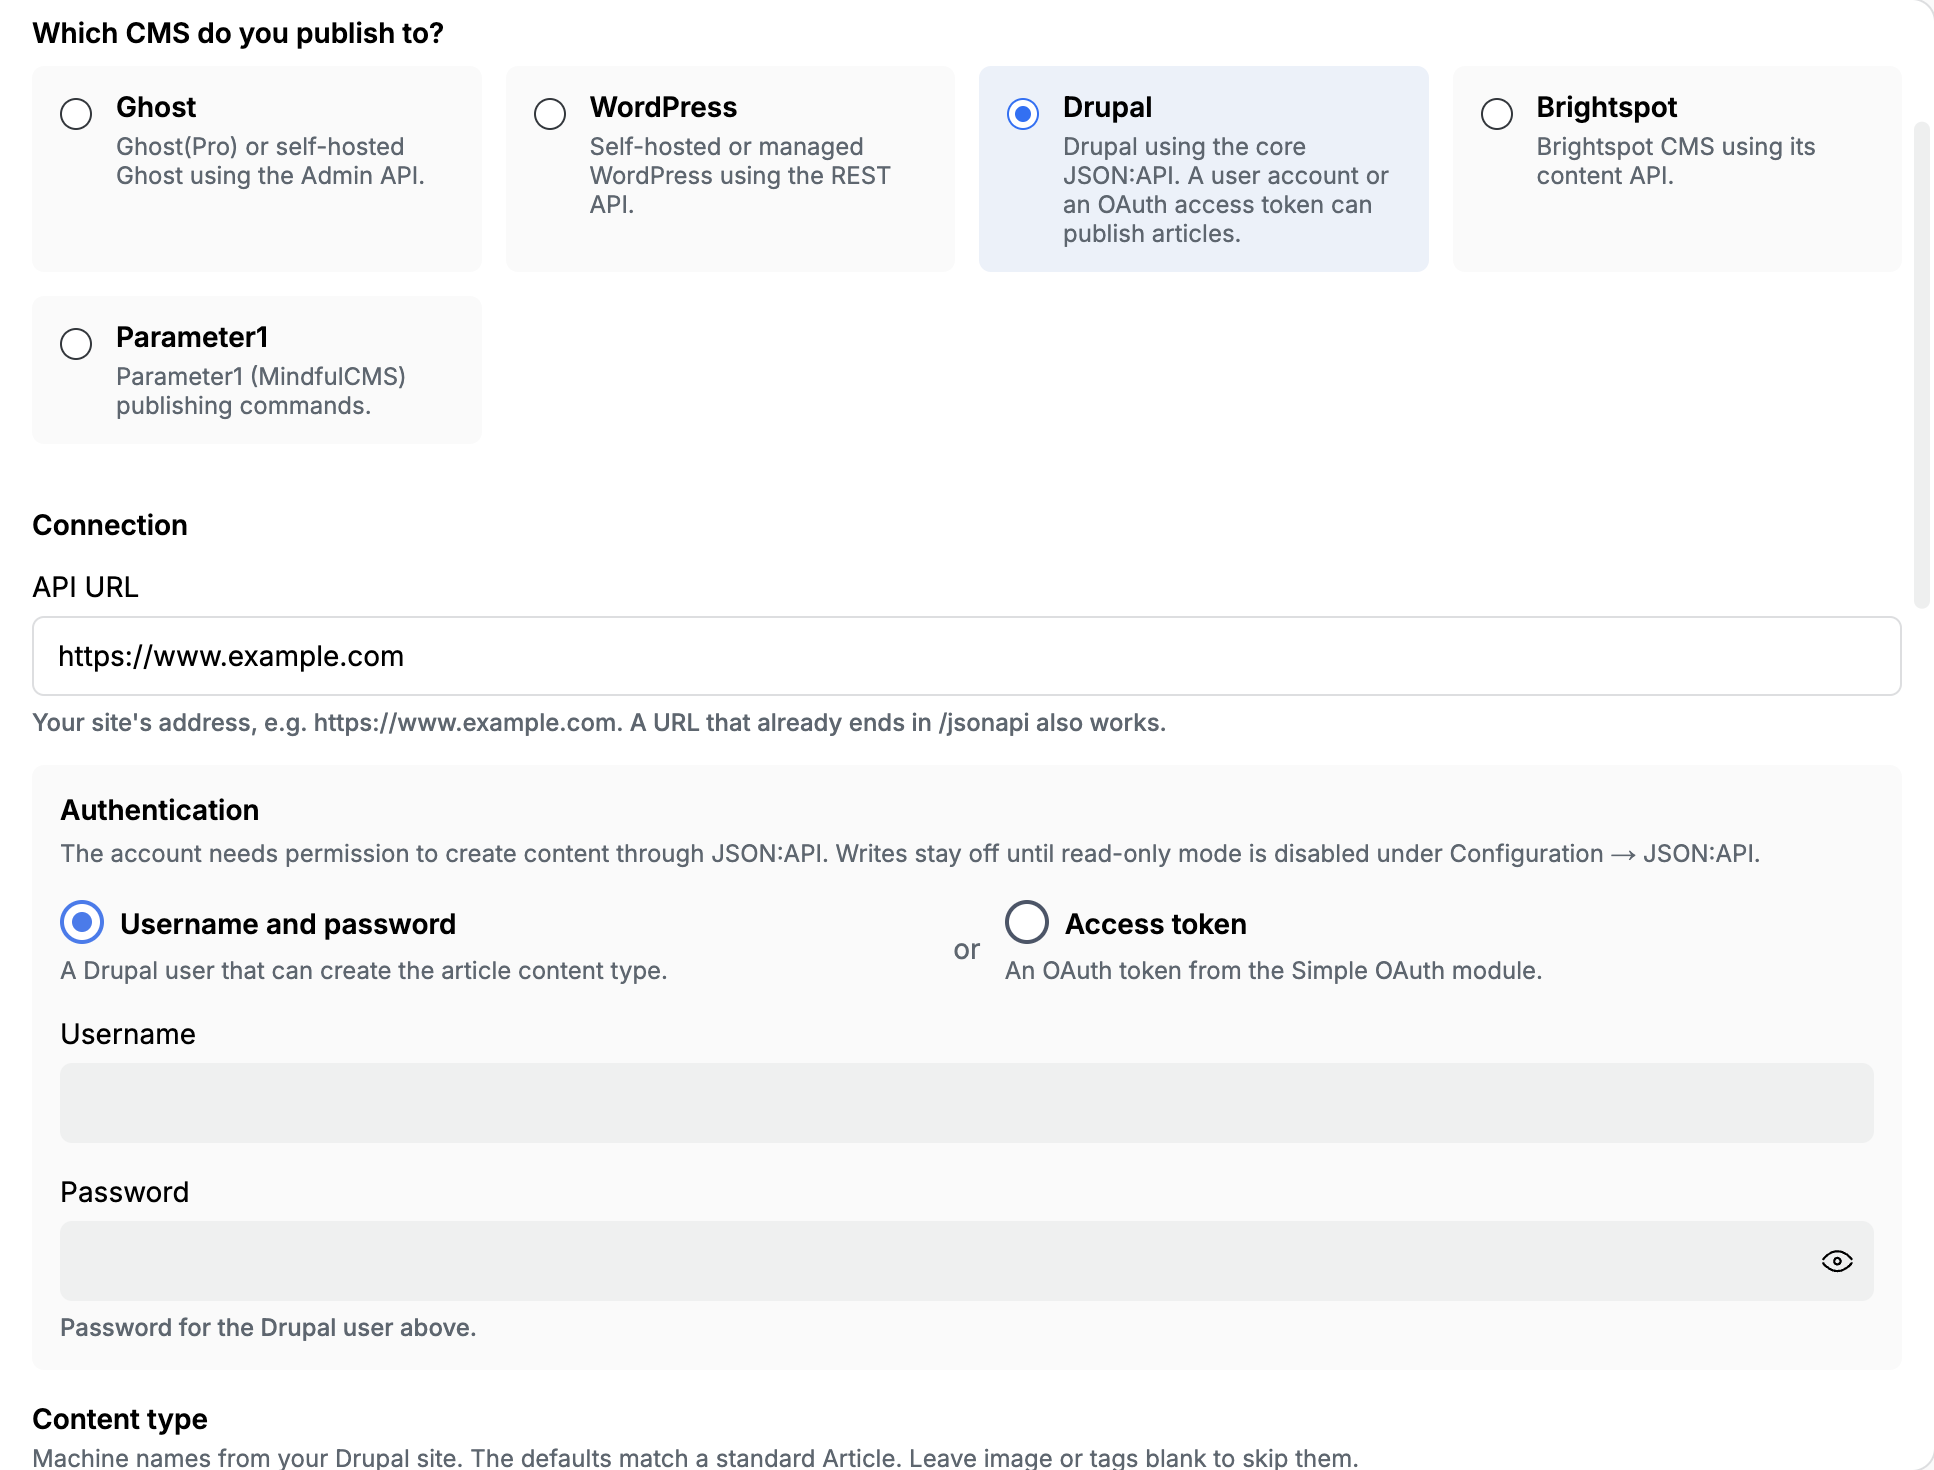Click 'A Drupal user that can create' description
The height and width of the screenshot is (1470, 1934).
(363, 970)
